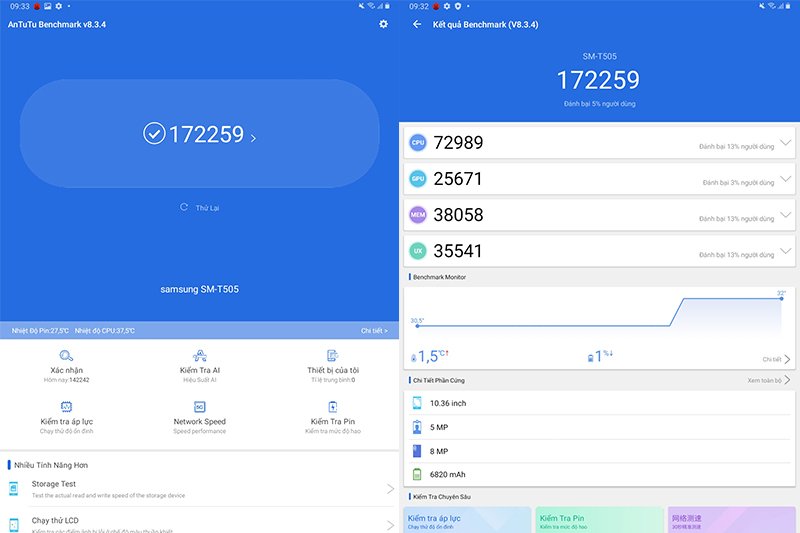
Task: Open the total score 172259 button with the checkmark
Action: 199,134
